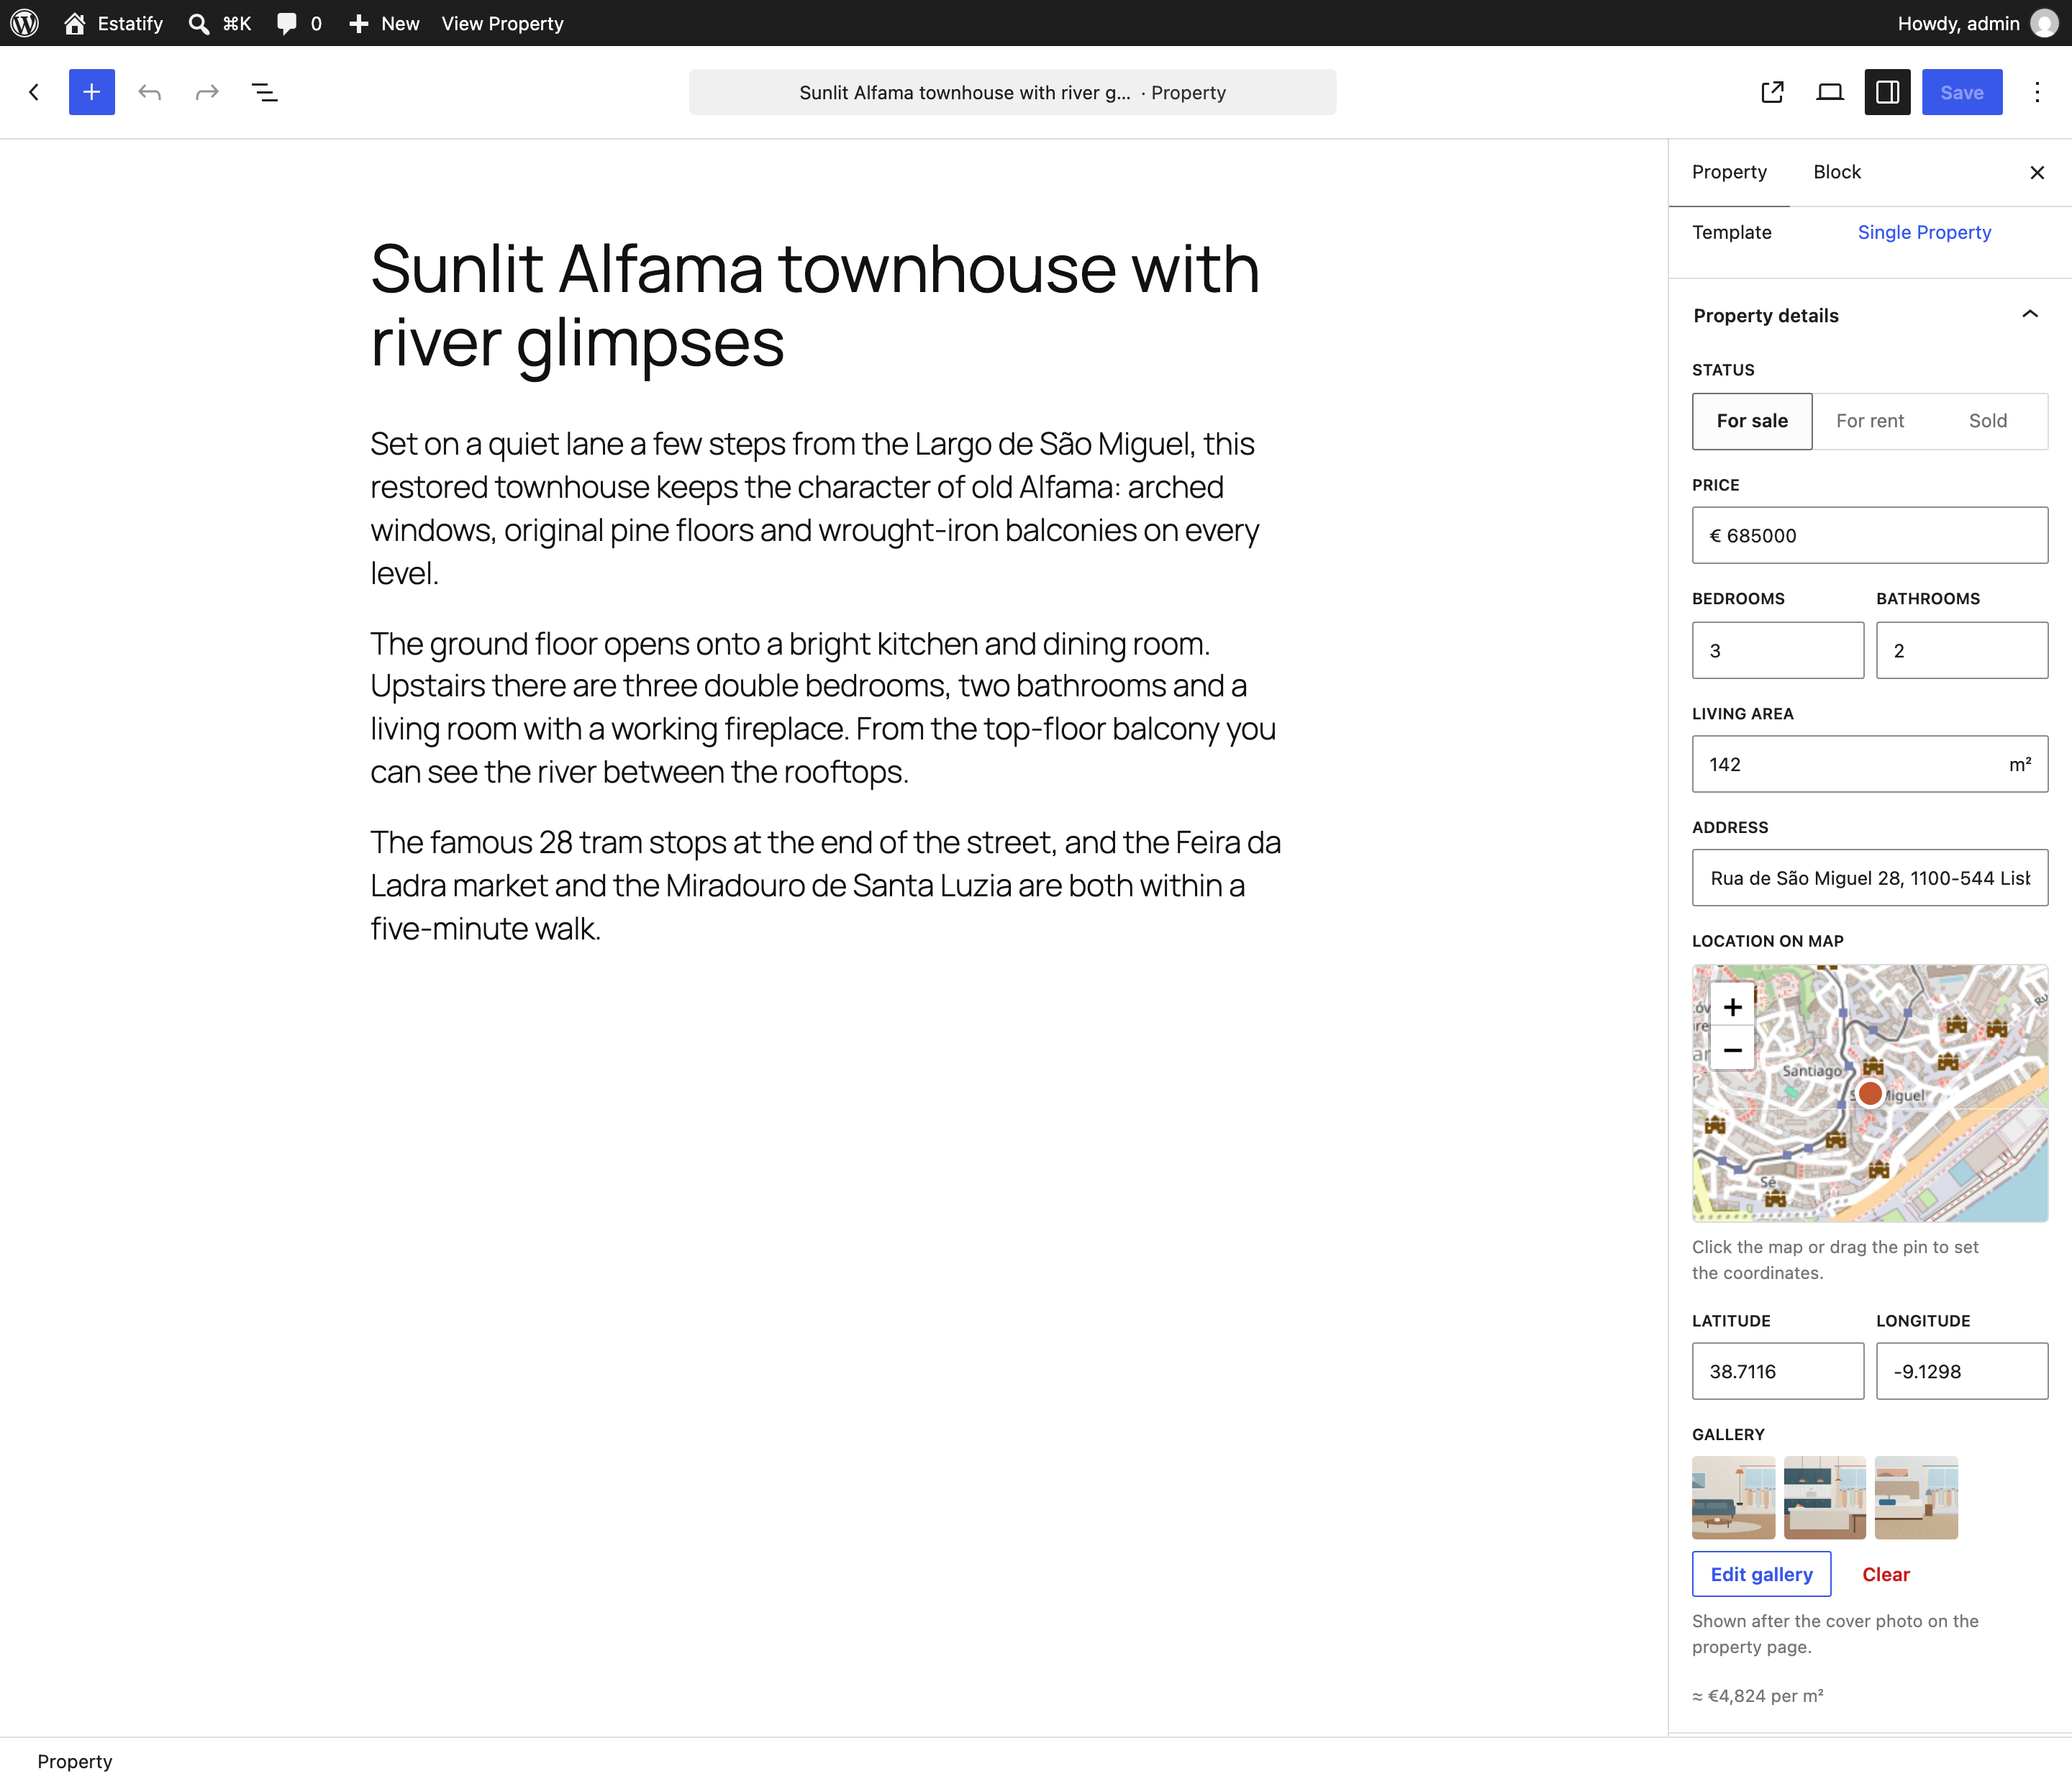Image resolution: width=2072 pixels, height=1784 pixels.
Task: Focus the Bathrooms input field
Action: 1962,650
